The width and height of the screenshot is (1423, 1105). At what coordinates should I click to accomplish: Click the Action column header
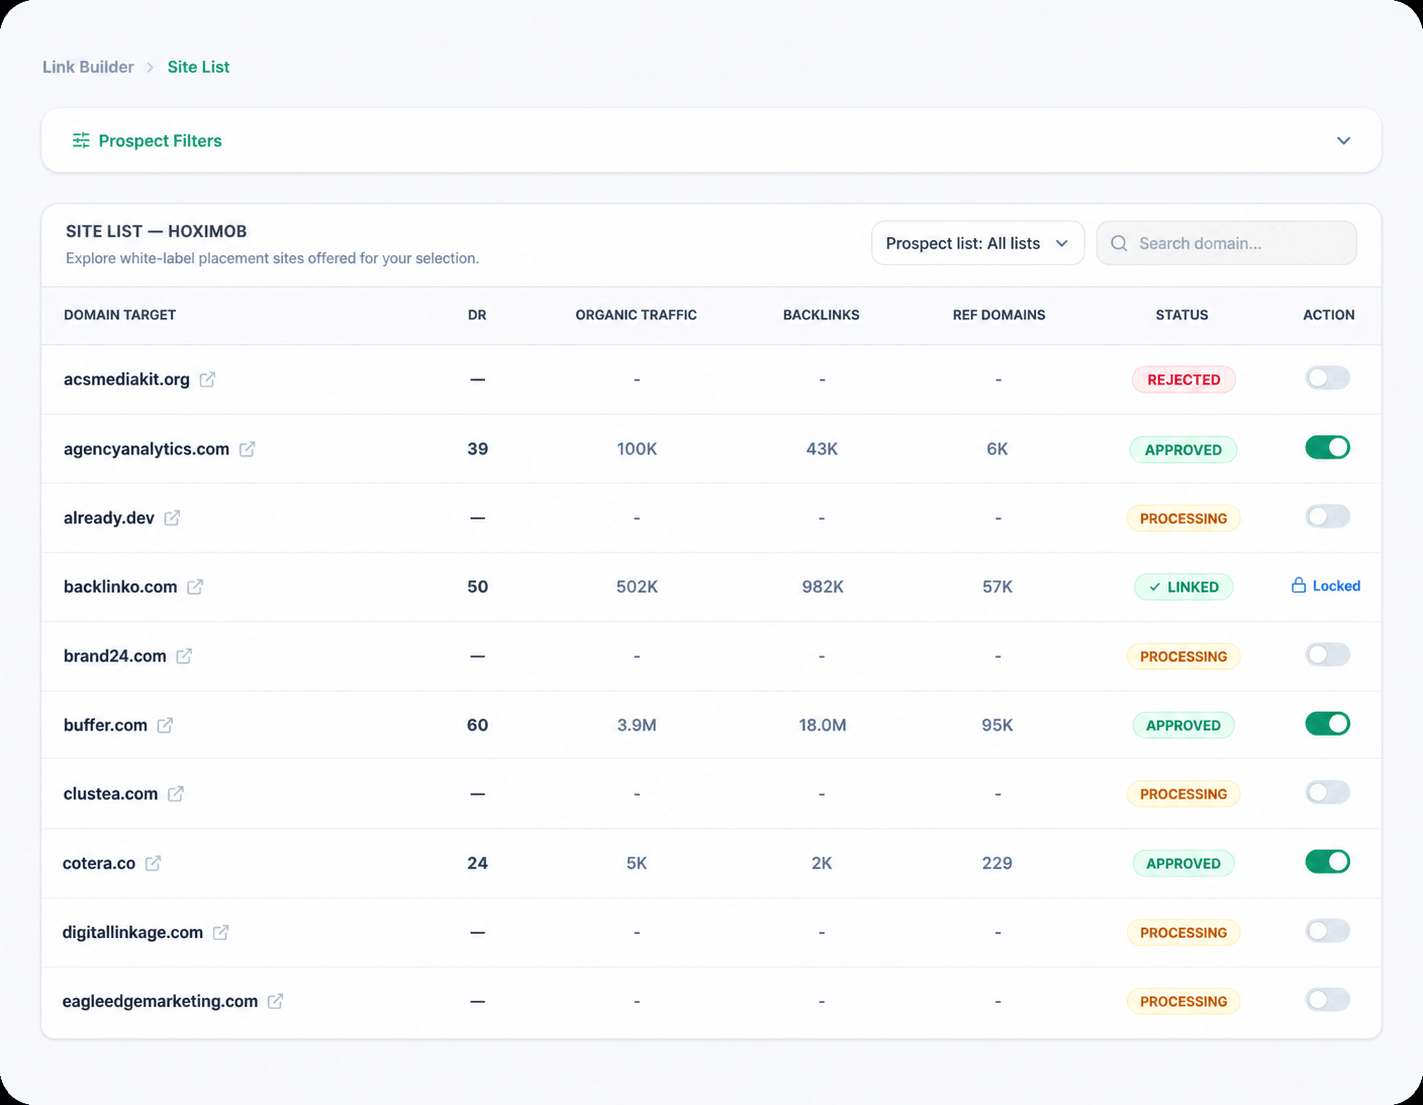coord(1329,315)
